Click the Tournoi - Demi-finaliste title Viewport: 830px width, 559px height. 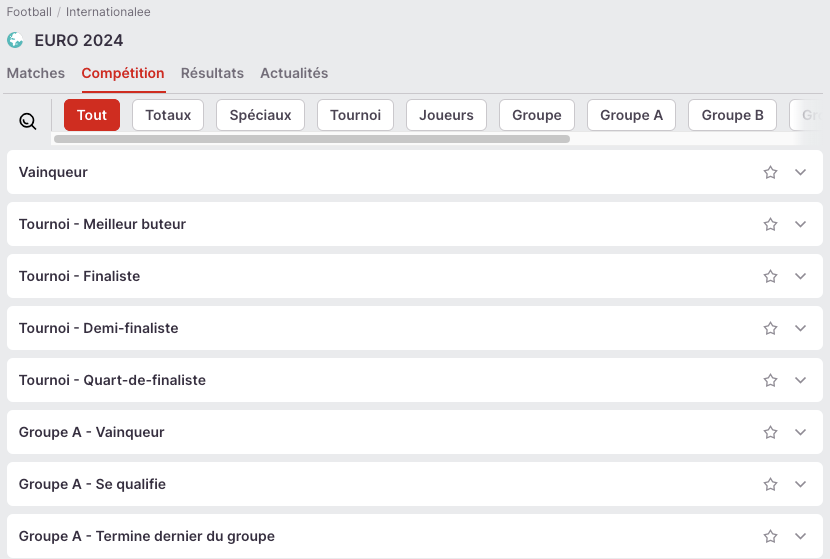(98, 328)
